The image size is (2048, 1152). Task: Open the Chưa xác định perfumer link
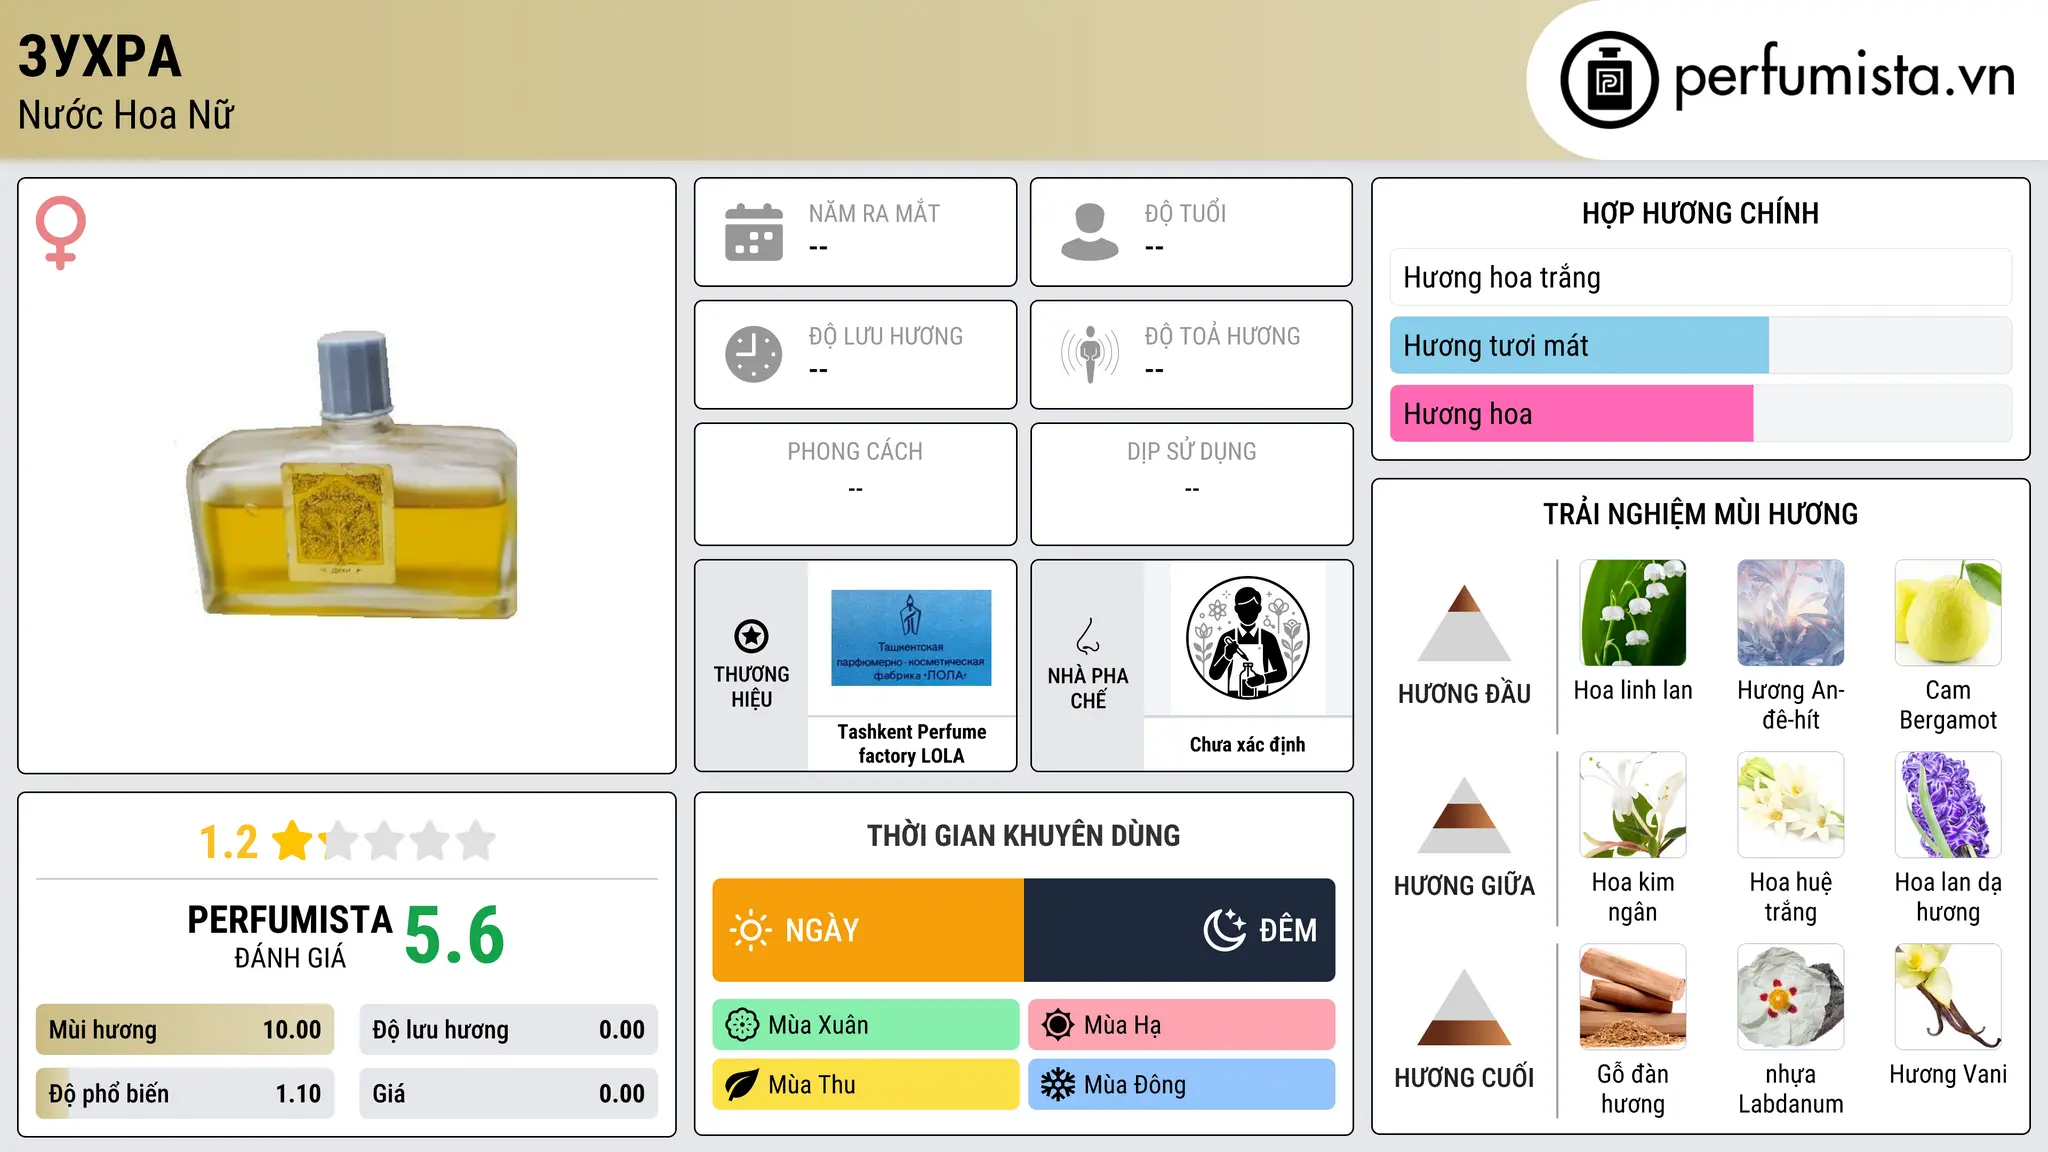[x=1247, y=744]
